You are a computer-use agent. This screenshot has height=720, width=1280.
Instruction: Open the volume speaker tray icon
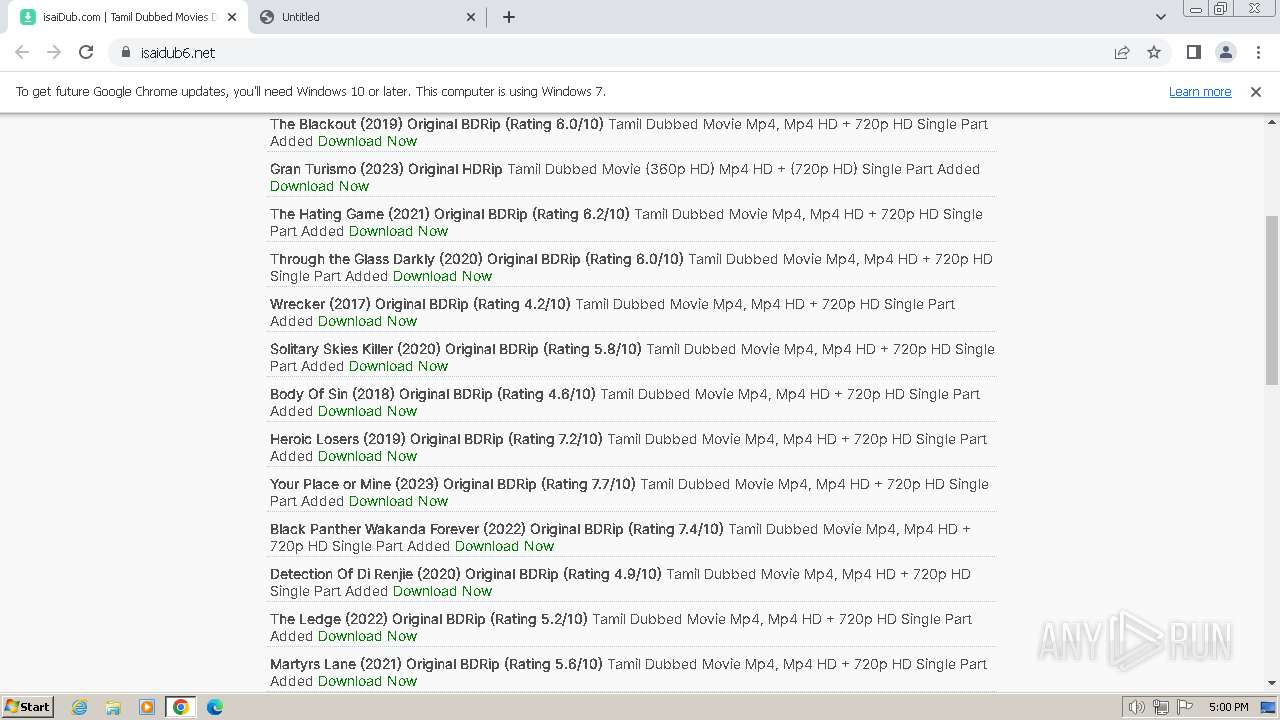pos(1137,707)
